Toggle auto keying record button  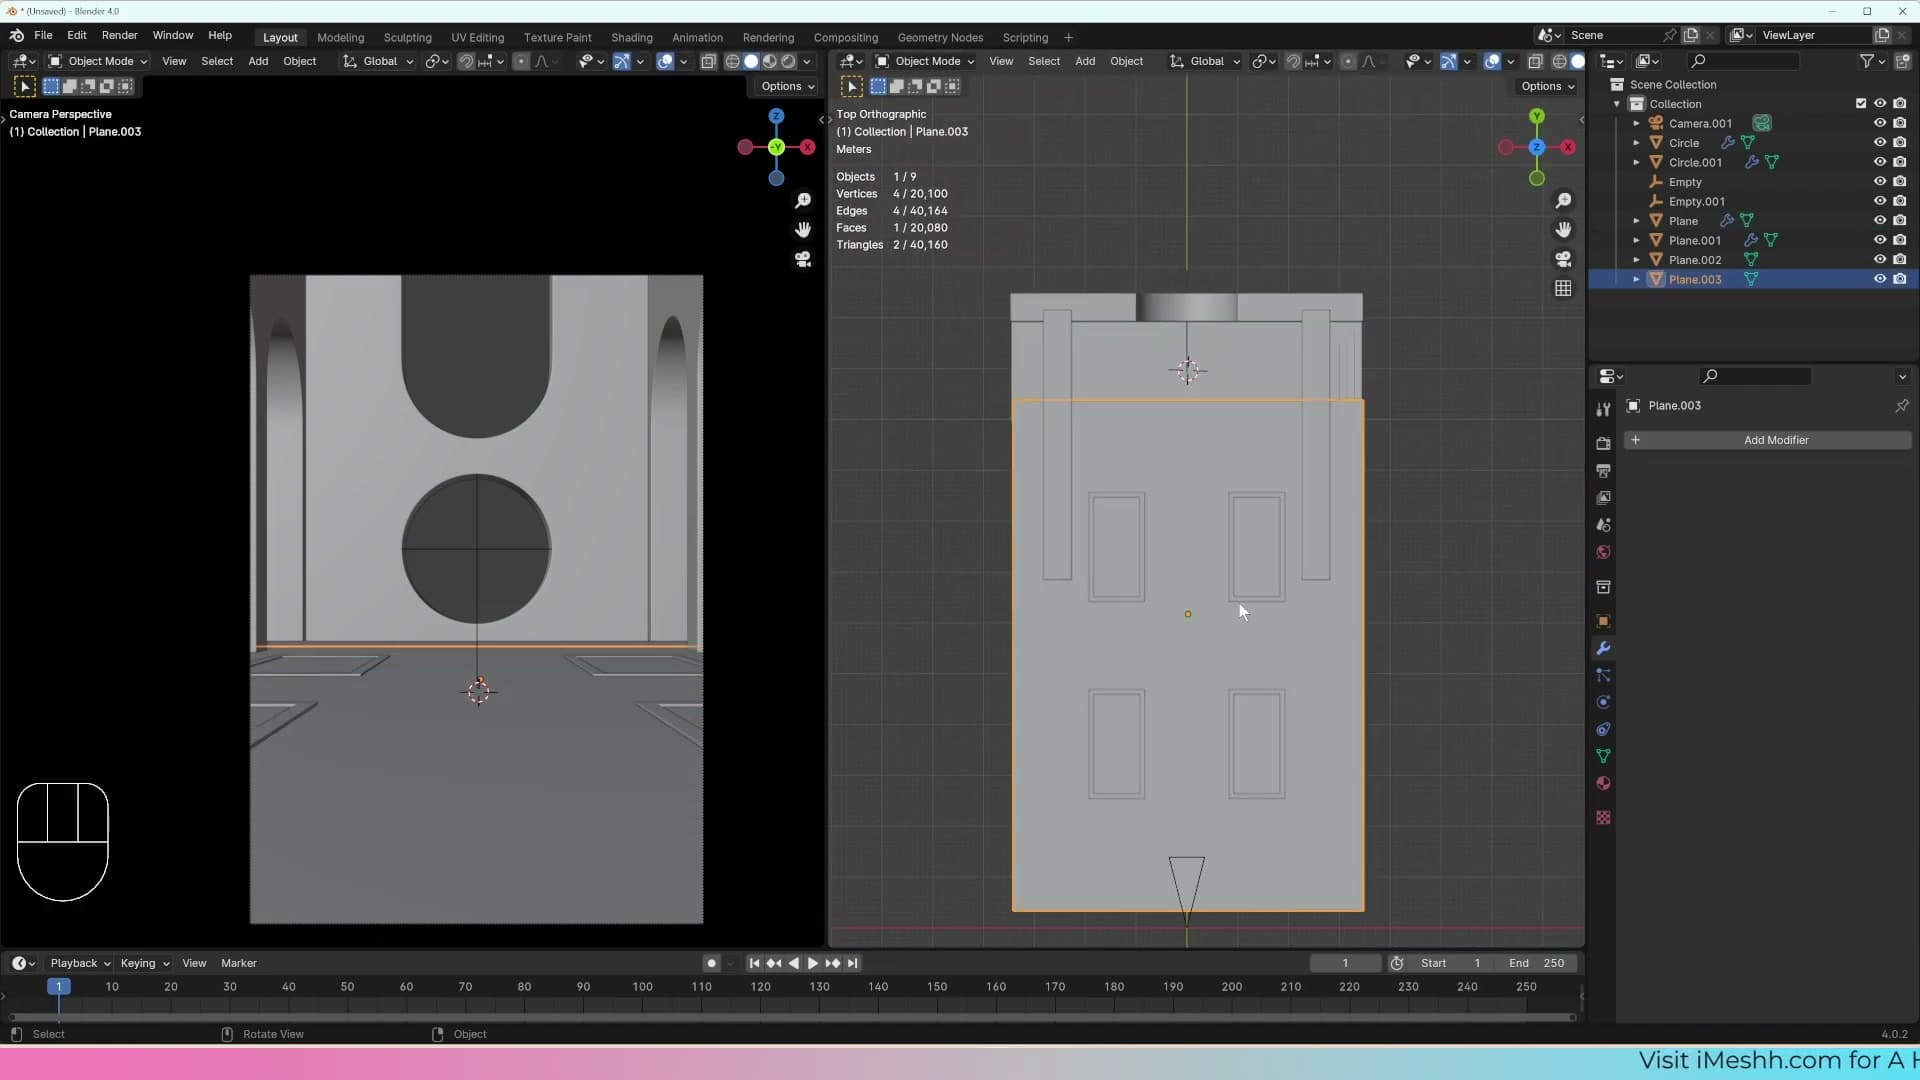(711, 963)
